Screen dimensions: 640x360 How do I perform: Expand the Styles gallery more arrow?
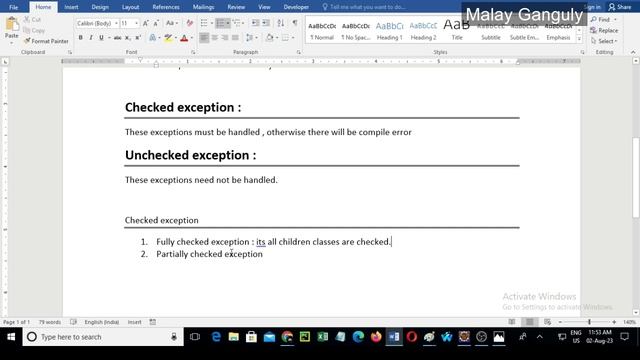point(579,39)
